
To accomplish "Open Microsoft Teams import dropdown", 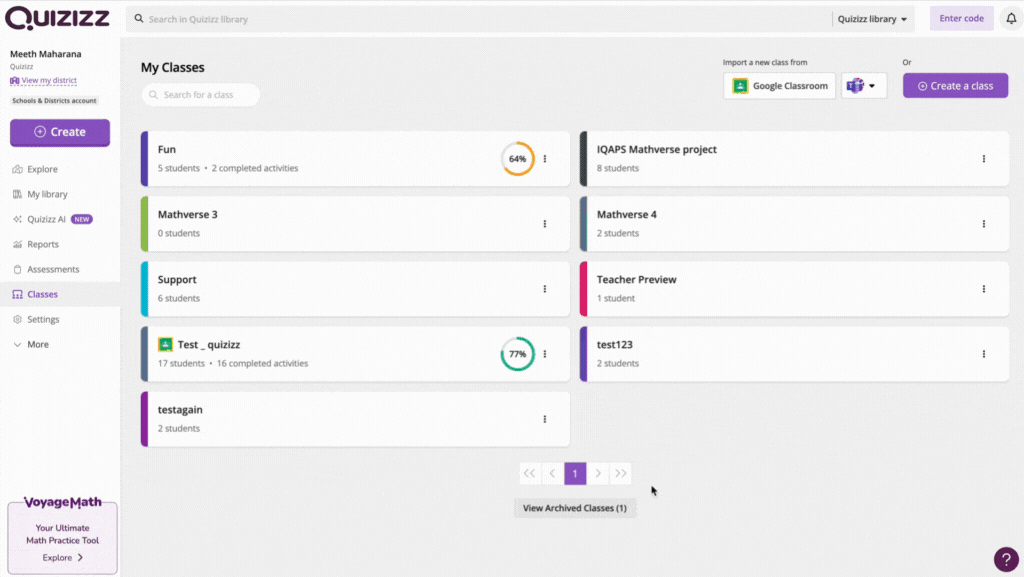I will pos(863,86).
